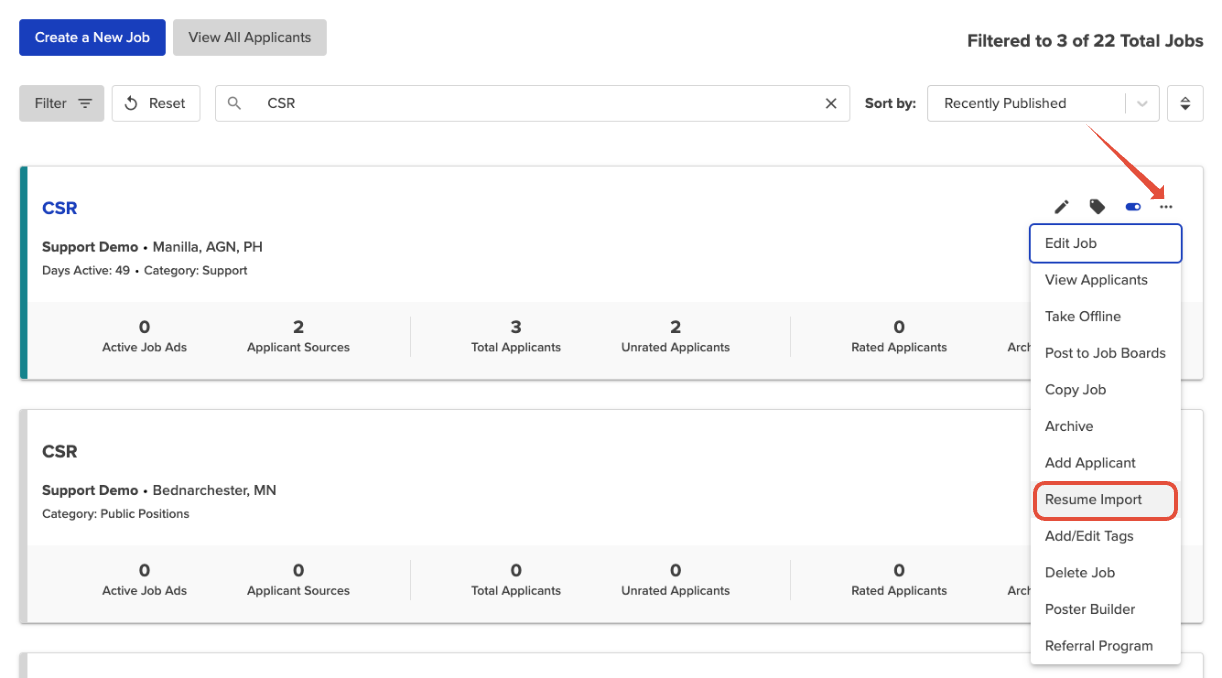The width and height of the screenshot is (1222, 678).
Task: Click the Sort by dropdown chevron
Action: coord(1142,103)
